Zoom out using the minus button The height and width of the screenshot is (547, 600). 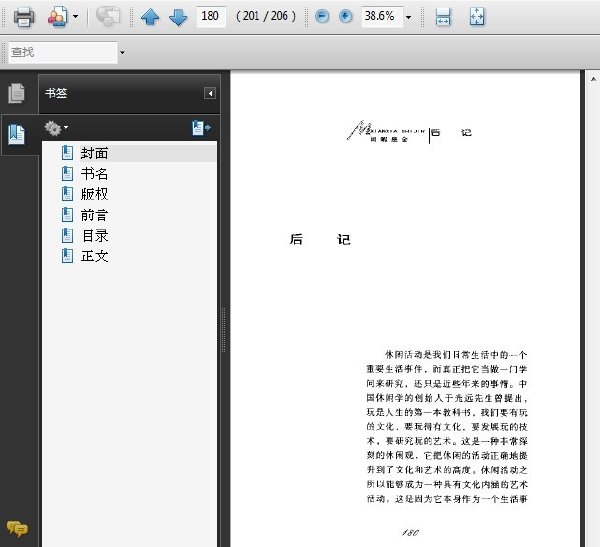[x=322, y=16]
